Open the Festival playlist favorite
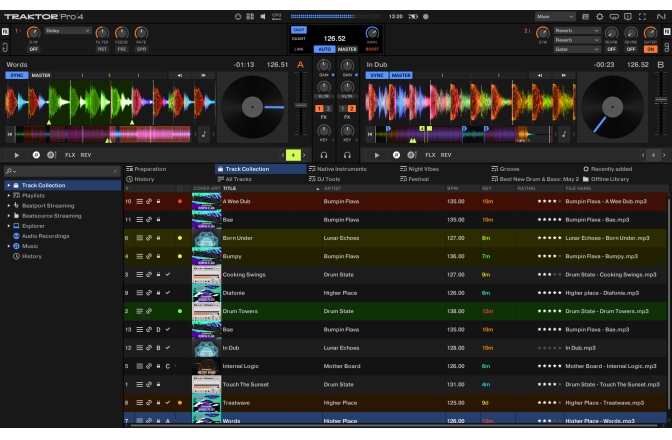 coord(414,179)
